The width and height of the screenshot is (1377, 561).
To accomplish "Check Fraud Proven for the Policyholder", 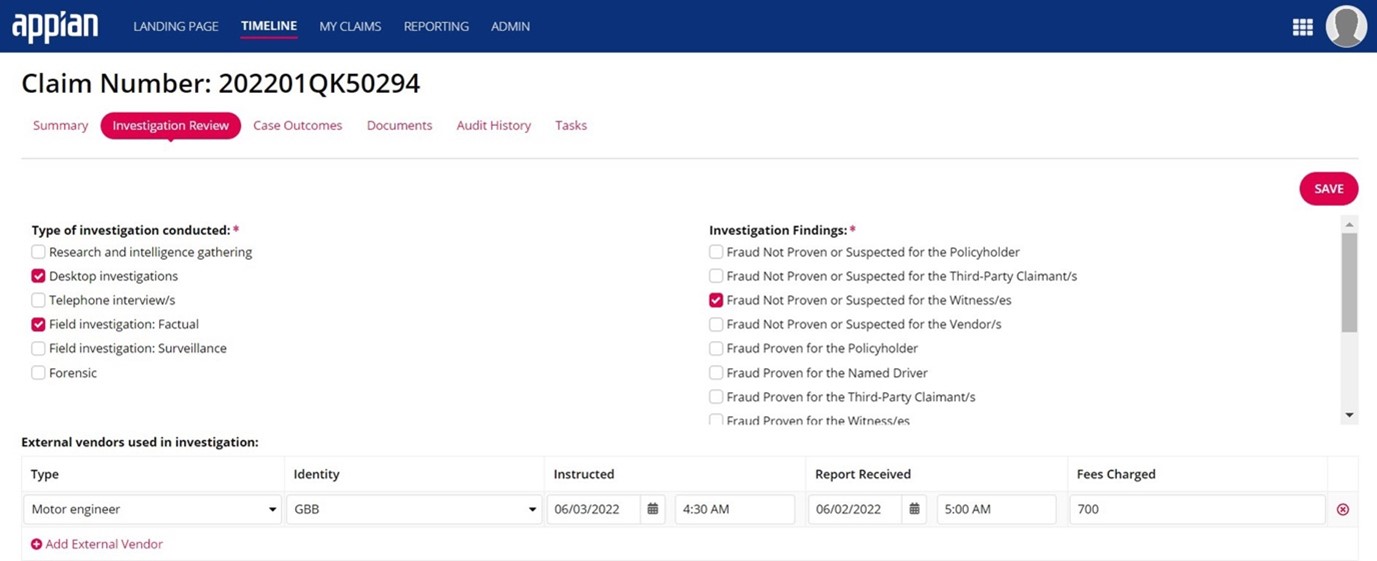I will tap(716, 348).
